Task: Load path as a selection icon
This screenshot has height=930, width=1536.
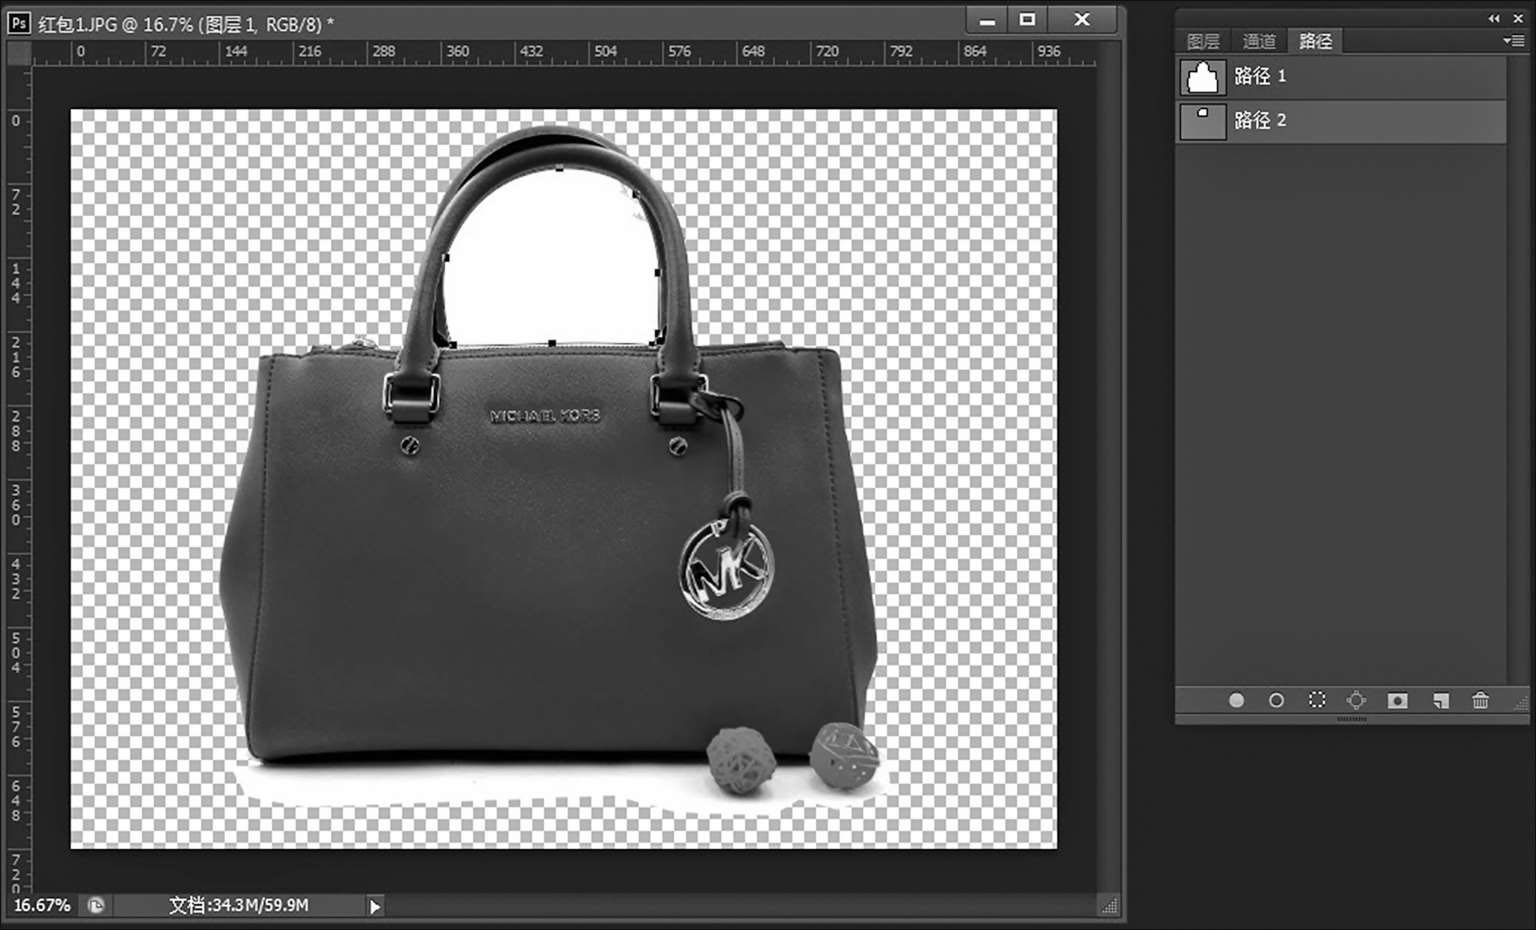Action: pos(1317,701)
